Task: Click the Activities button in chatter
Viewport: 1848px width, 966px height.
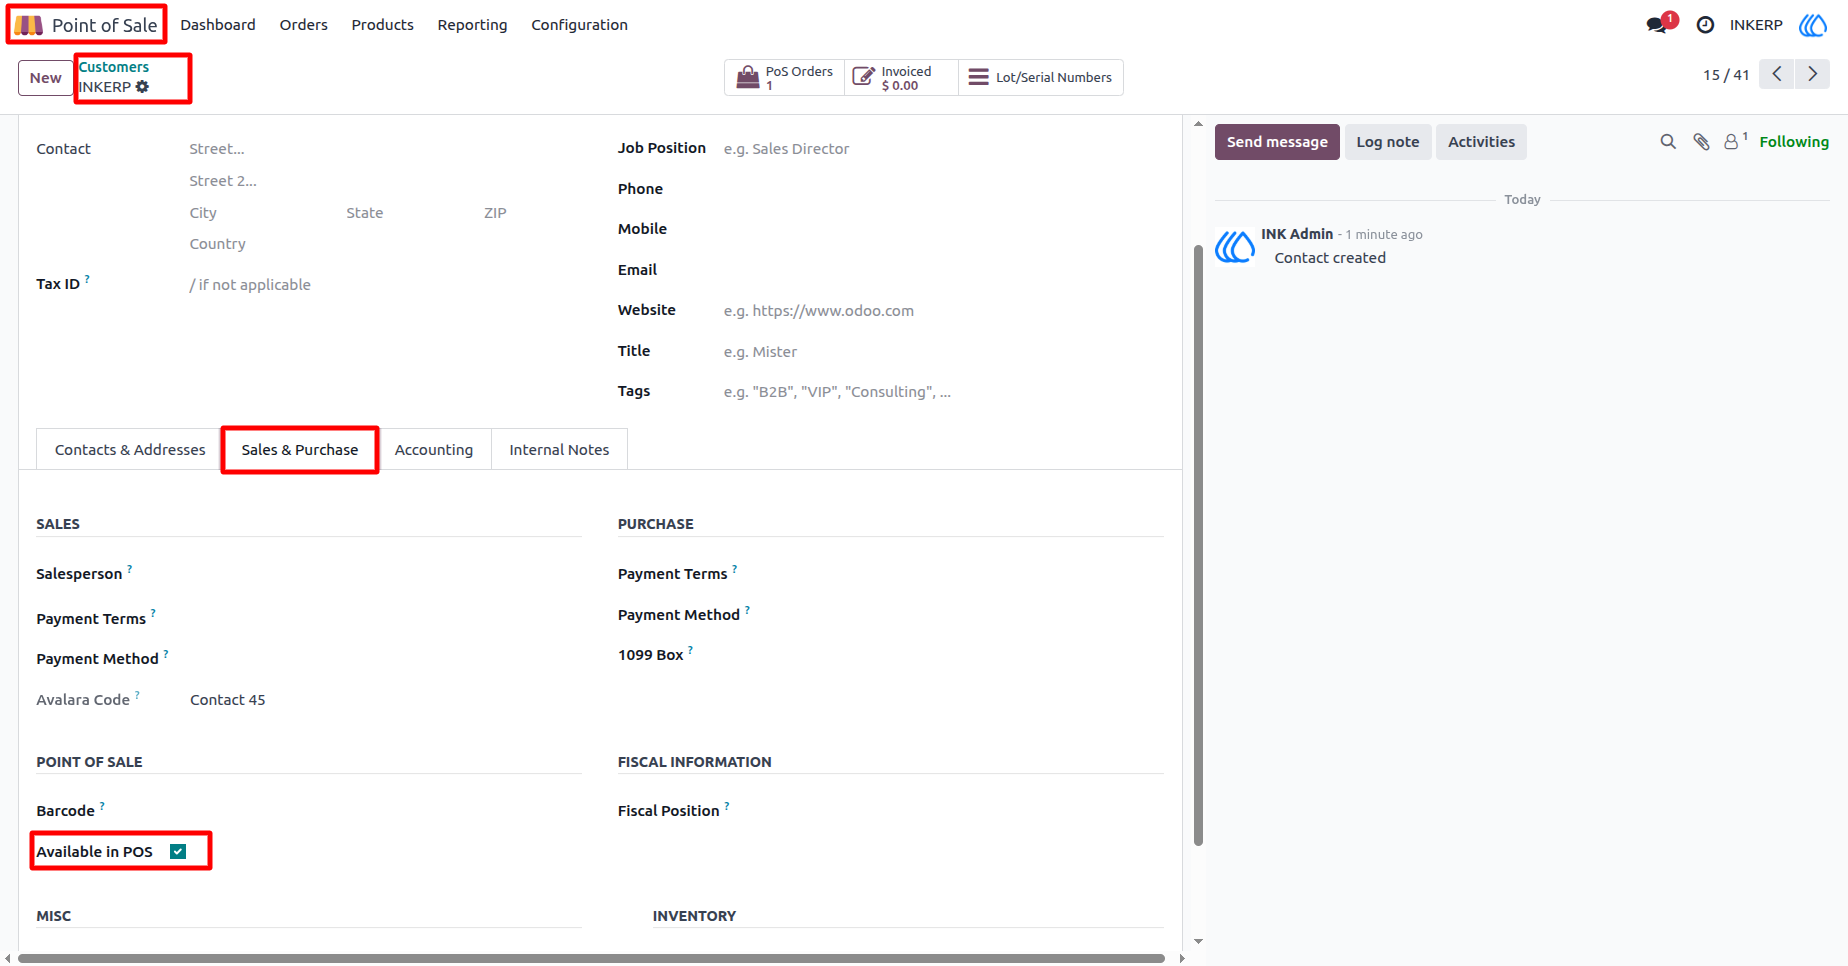Action: 1481,142
